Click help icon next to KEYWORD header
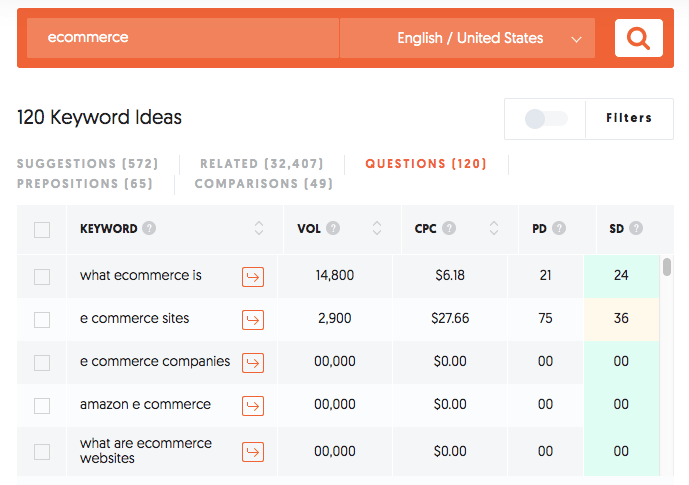 coord(149,228)
